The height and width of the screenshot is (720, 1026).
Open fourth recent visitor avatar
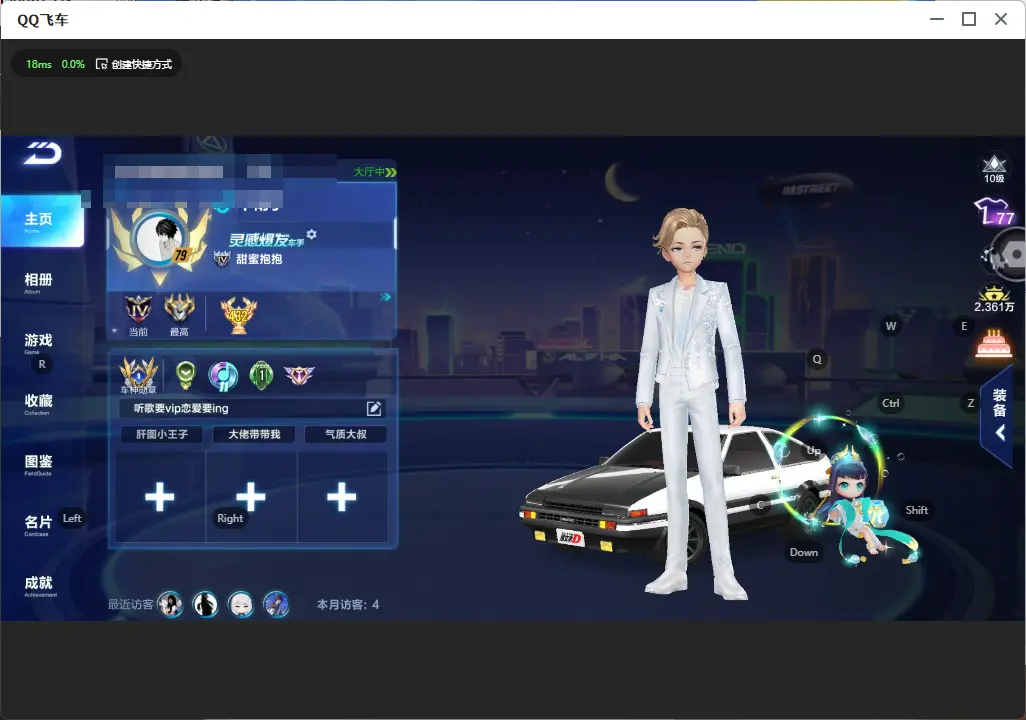[x=276, y=604]
